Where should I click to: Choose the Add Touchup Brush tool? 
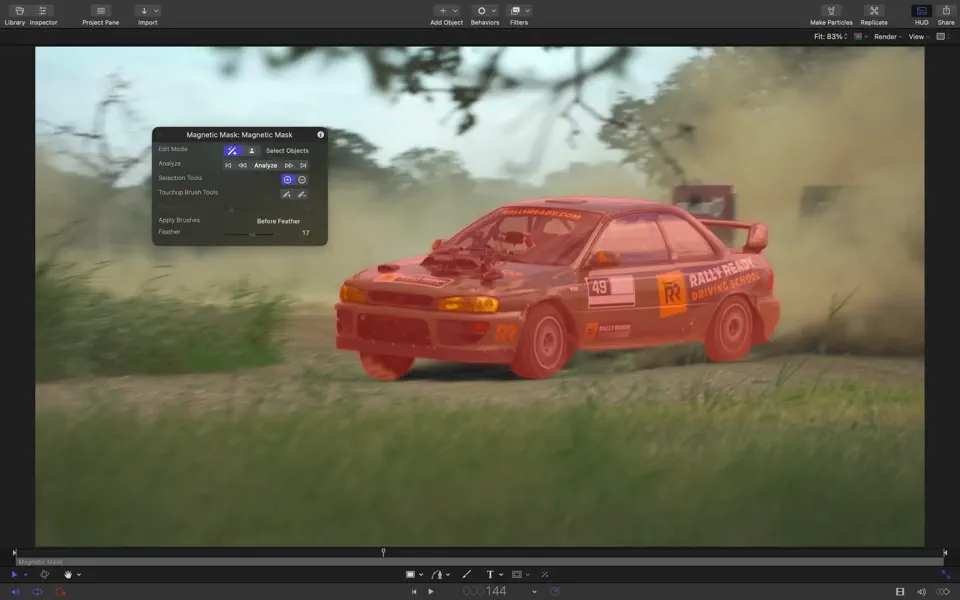[x=287, y=194]
